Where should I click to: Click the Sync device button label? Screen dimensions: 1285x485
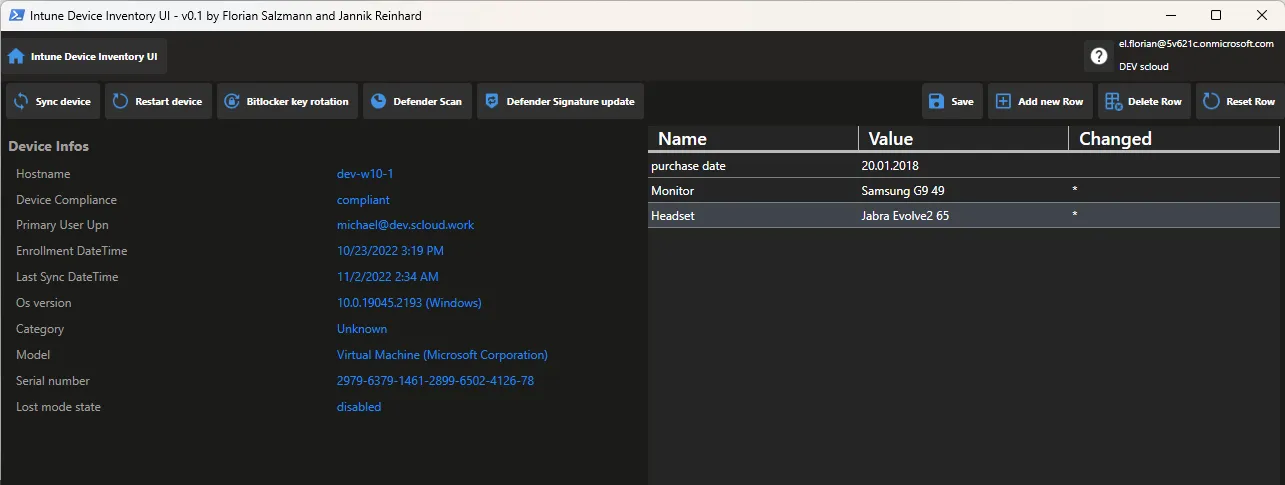click(x=63, y=102)
